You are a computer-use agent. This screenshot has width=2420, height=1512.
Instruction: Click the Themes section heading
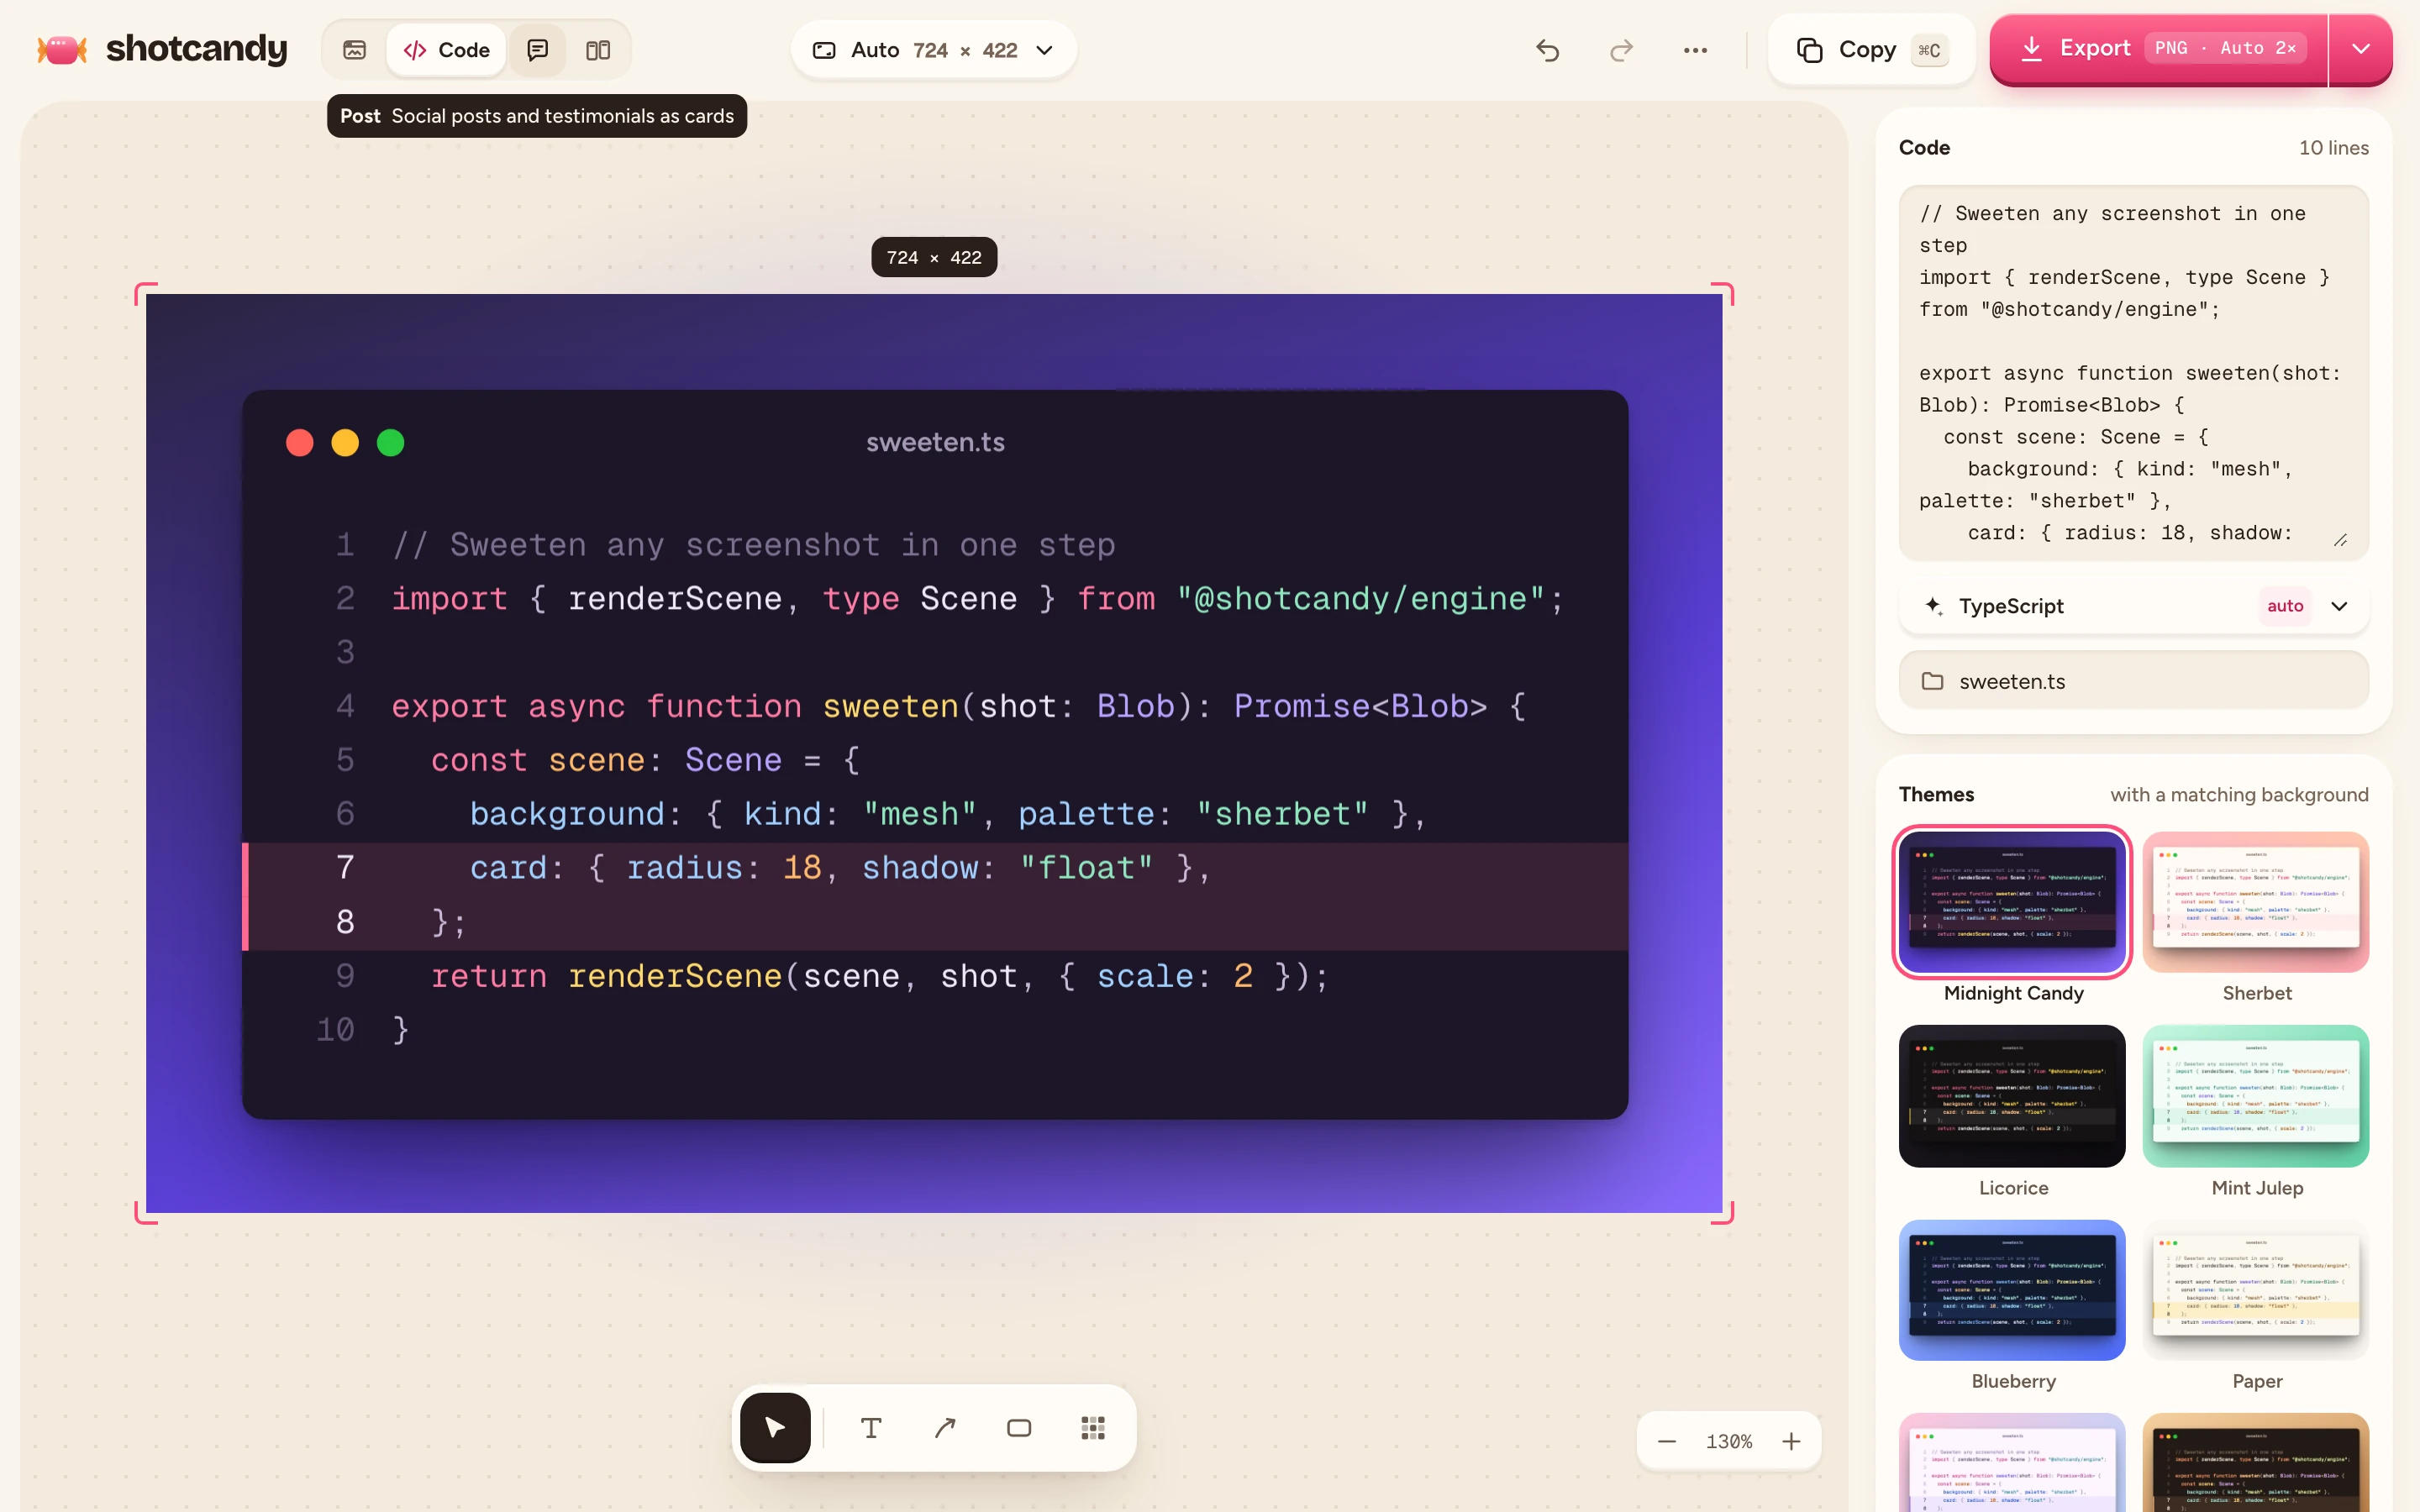tap(1936, 794)
